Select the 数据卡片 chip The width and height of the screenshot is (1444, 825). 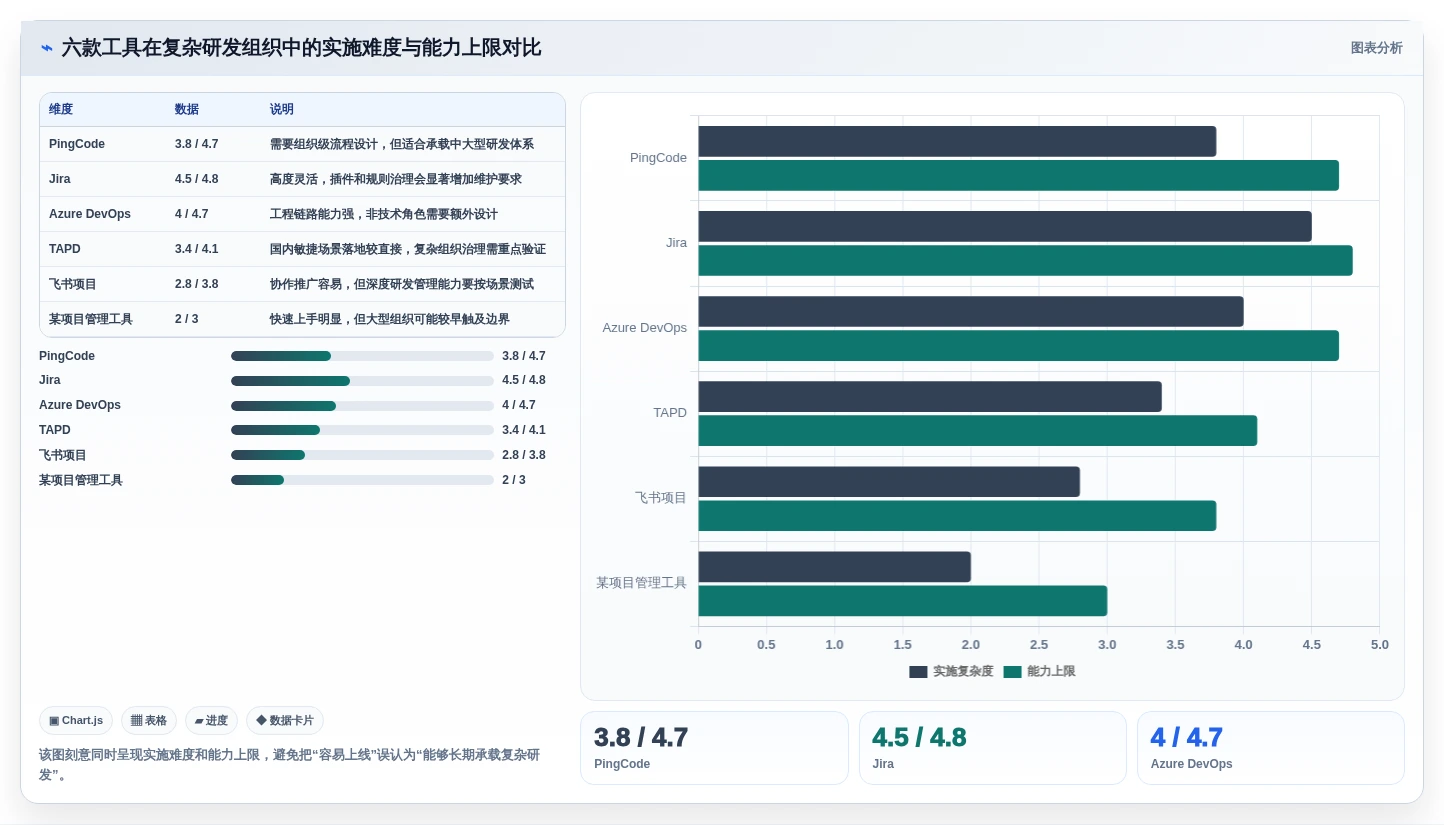coord(285,720)
